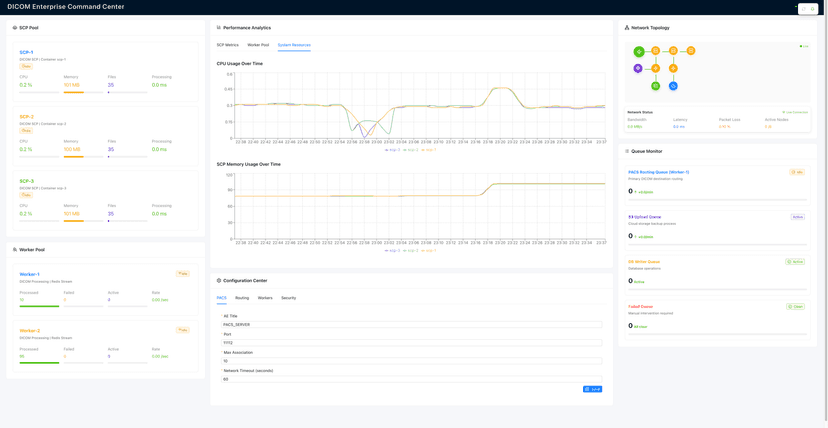828x428 pixels.
Task: Click the SCP-2 status badge
Action: point(25,130)
